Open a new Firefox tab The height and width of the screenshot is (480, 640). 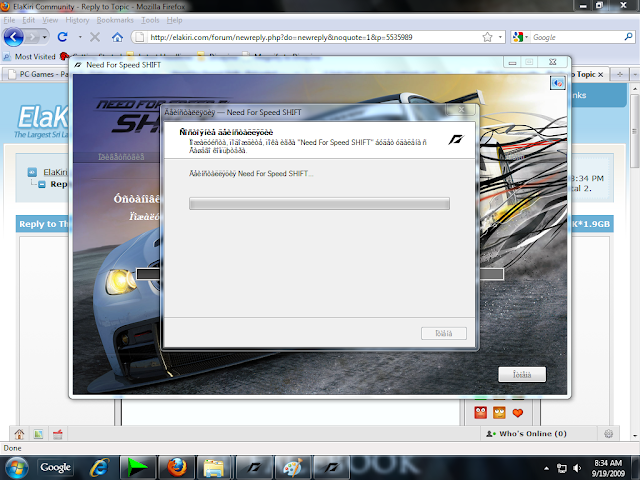[x=620, y=74]
